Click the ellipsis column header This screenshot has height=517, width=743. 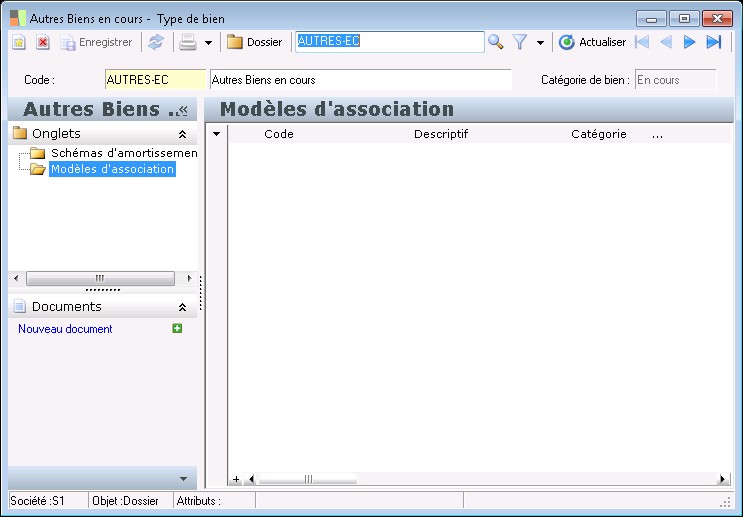657,135
